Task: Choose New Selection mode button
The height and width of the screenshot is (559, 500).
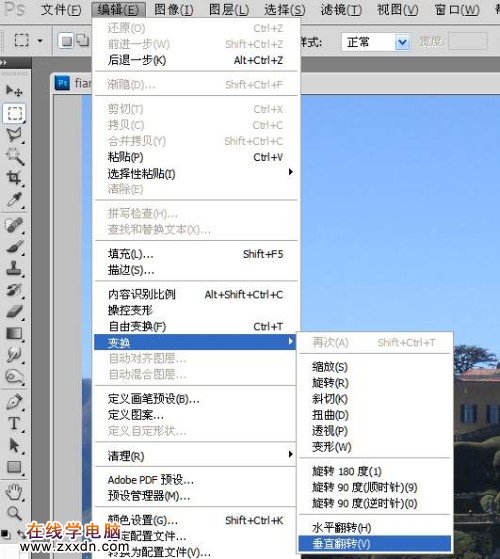Action: pos(66,41)
